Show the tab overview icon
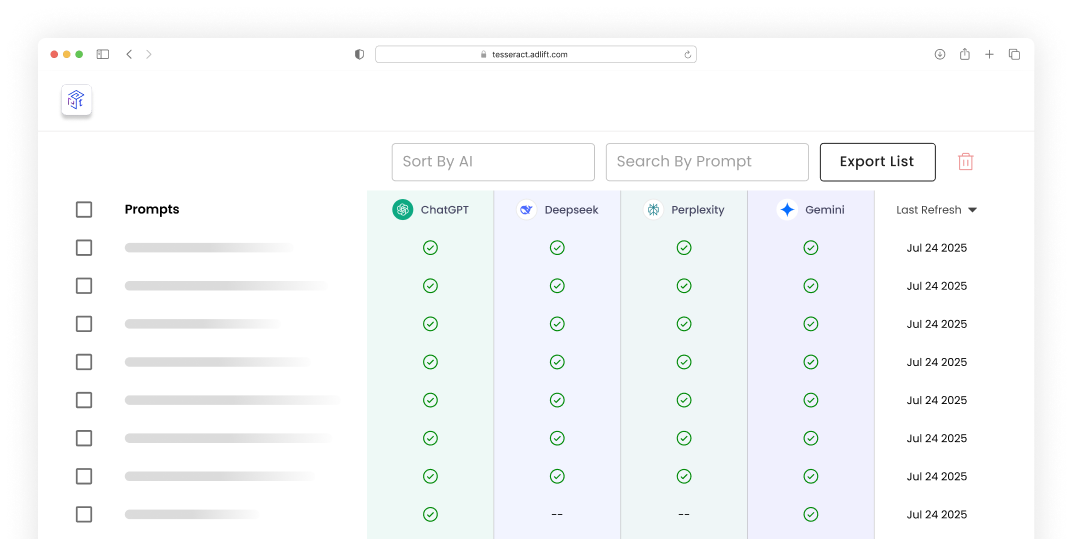The width and height of the screenshot is (1073, 539). pyautogui.click(x=1014, y=54)
